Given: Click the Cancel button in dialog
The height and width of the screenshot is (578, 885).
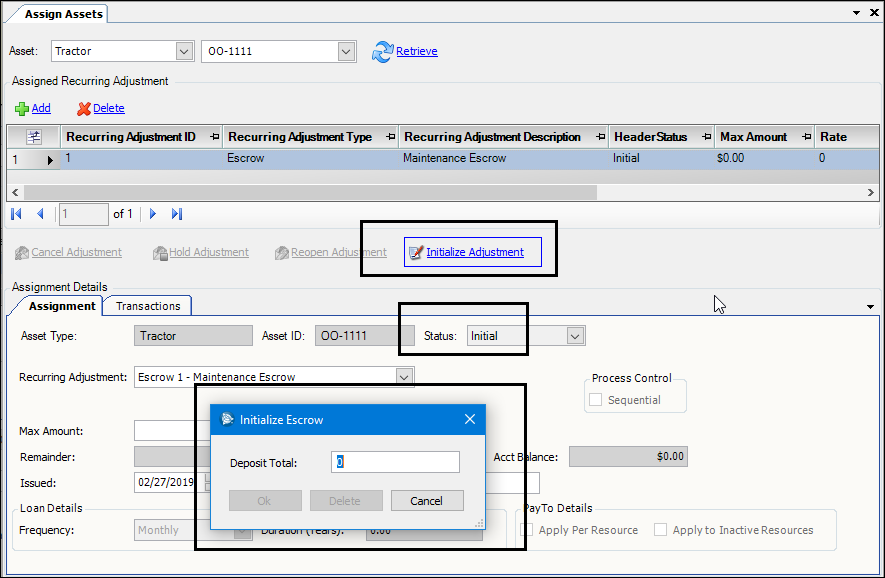Looking at the screenshot, I should [427, 501].
